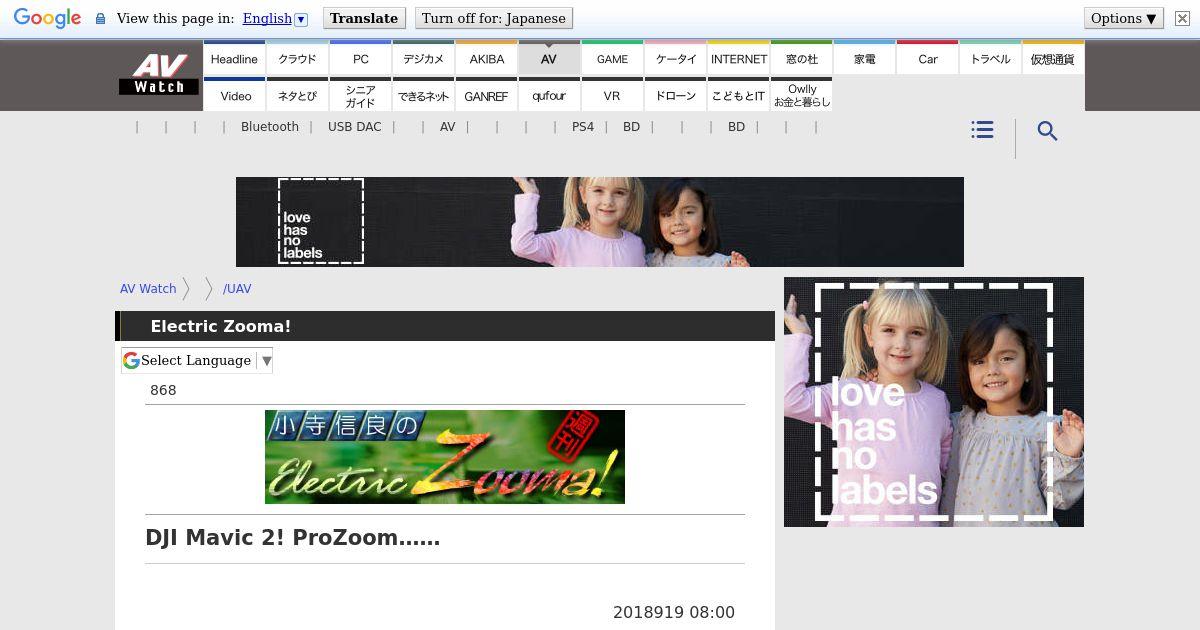Open the GANREF tab
This screenshot has height=630, width=1200.
[486, 95]
